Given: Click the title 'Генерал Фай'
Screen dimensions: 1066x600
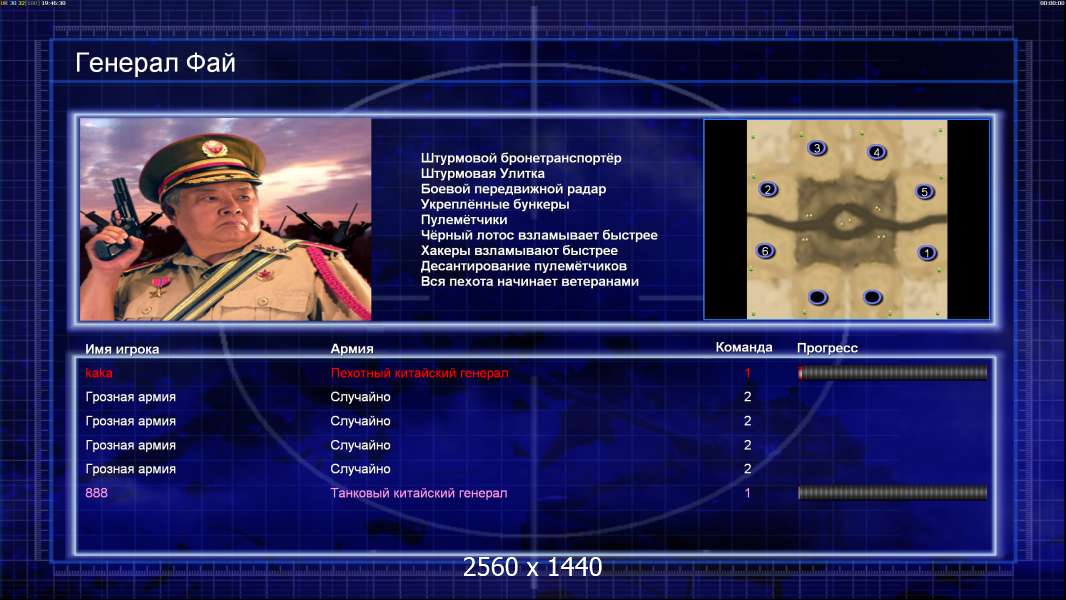Looking at the screenshot, I should coord(155,63).
